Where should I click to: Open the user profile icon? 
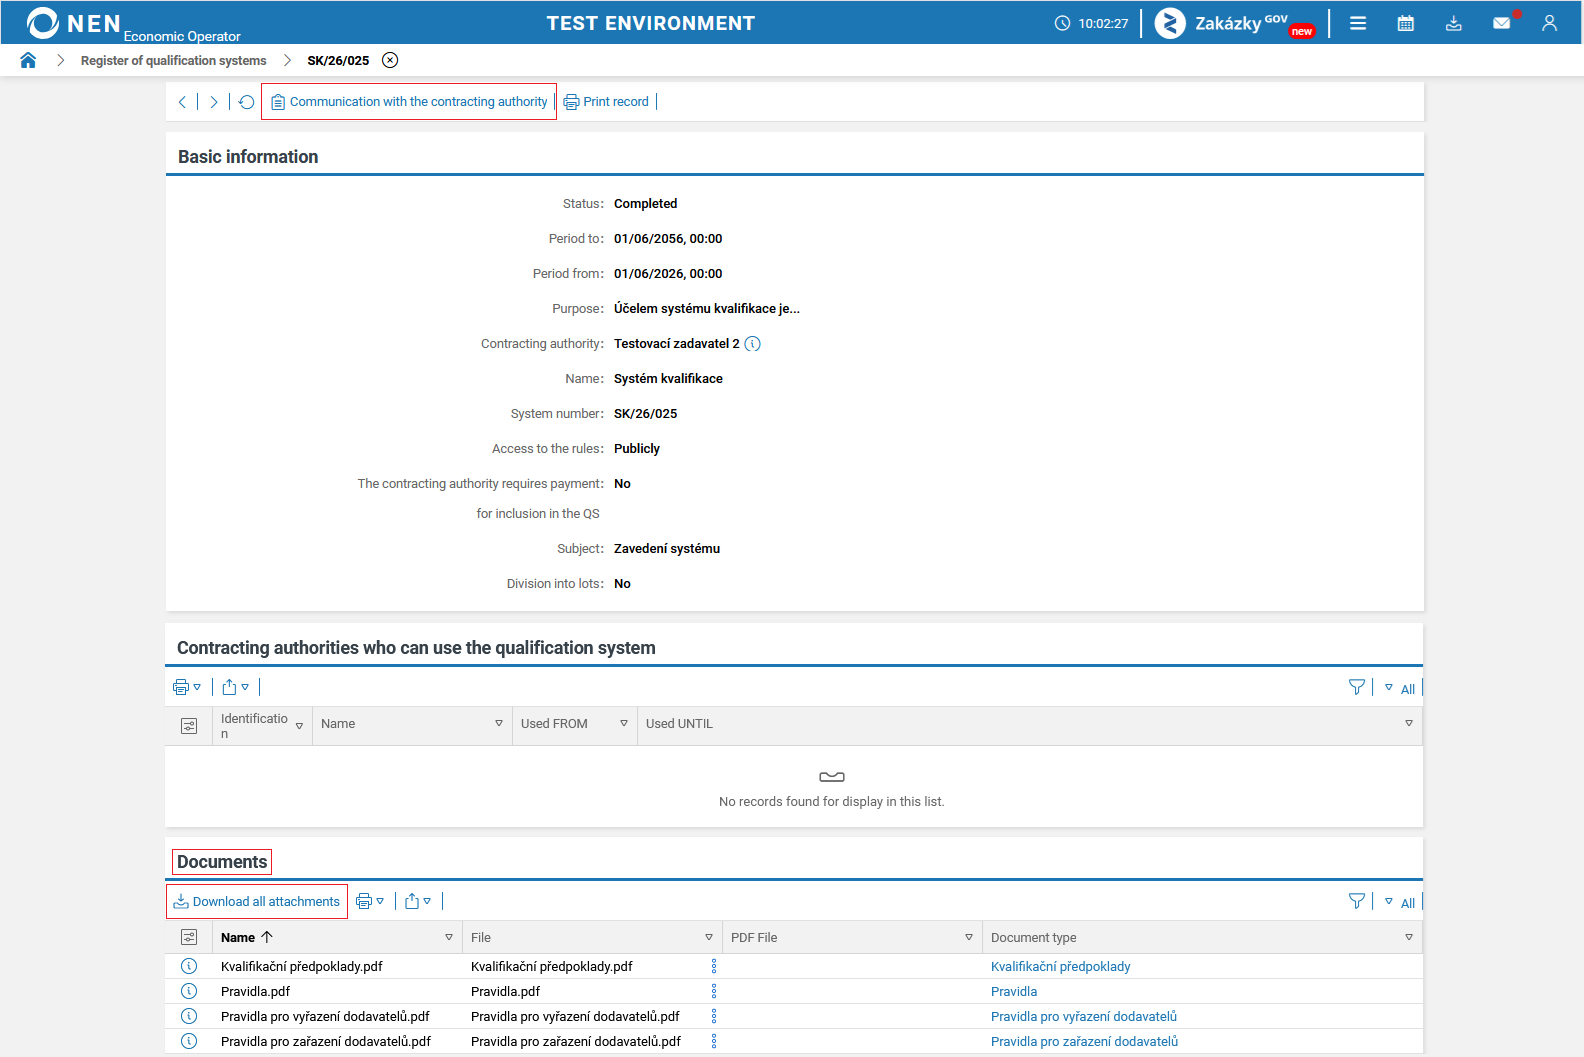[x=1549, y=23]
